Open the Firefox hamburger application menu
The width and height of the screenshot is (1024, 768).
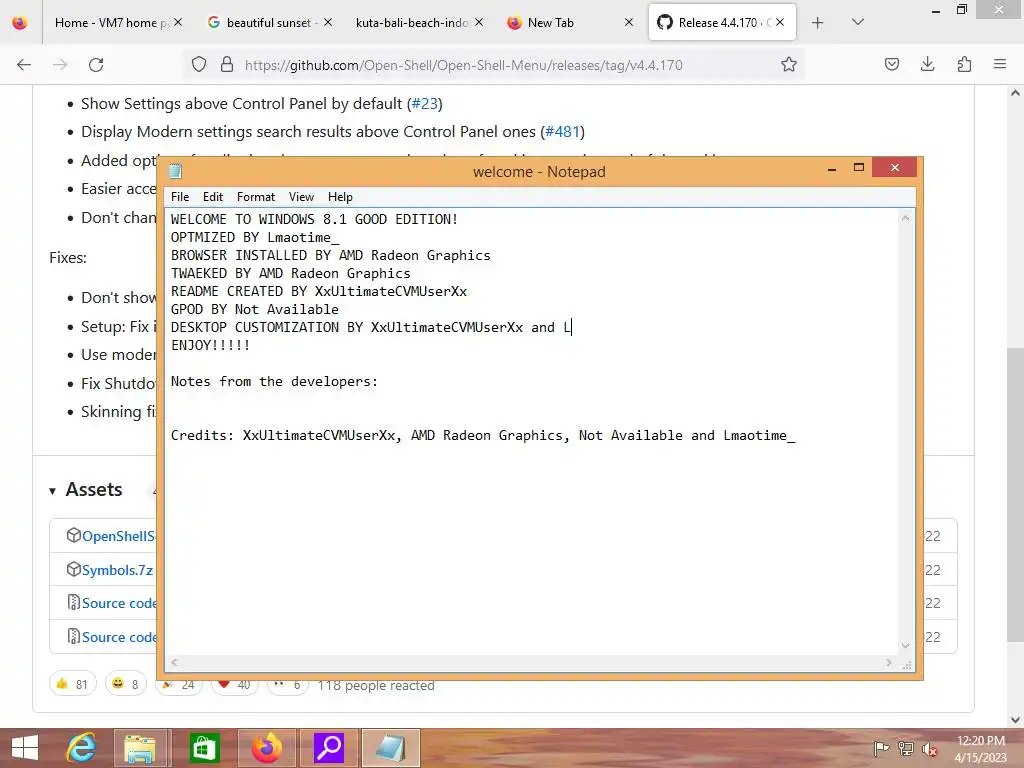click(1000, 64)
